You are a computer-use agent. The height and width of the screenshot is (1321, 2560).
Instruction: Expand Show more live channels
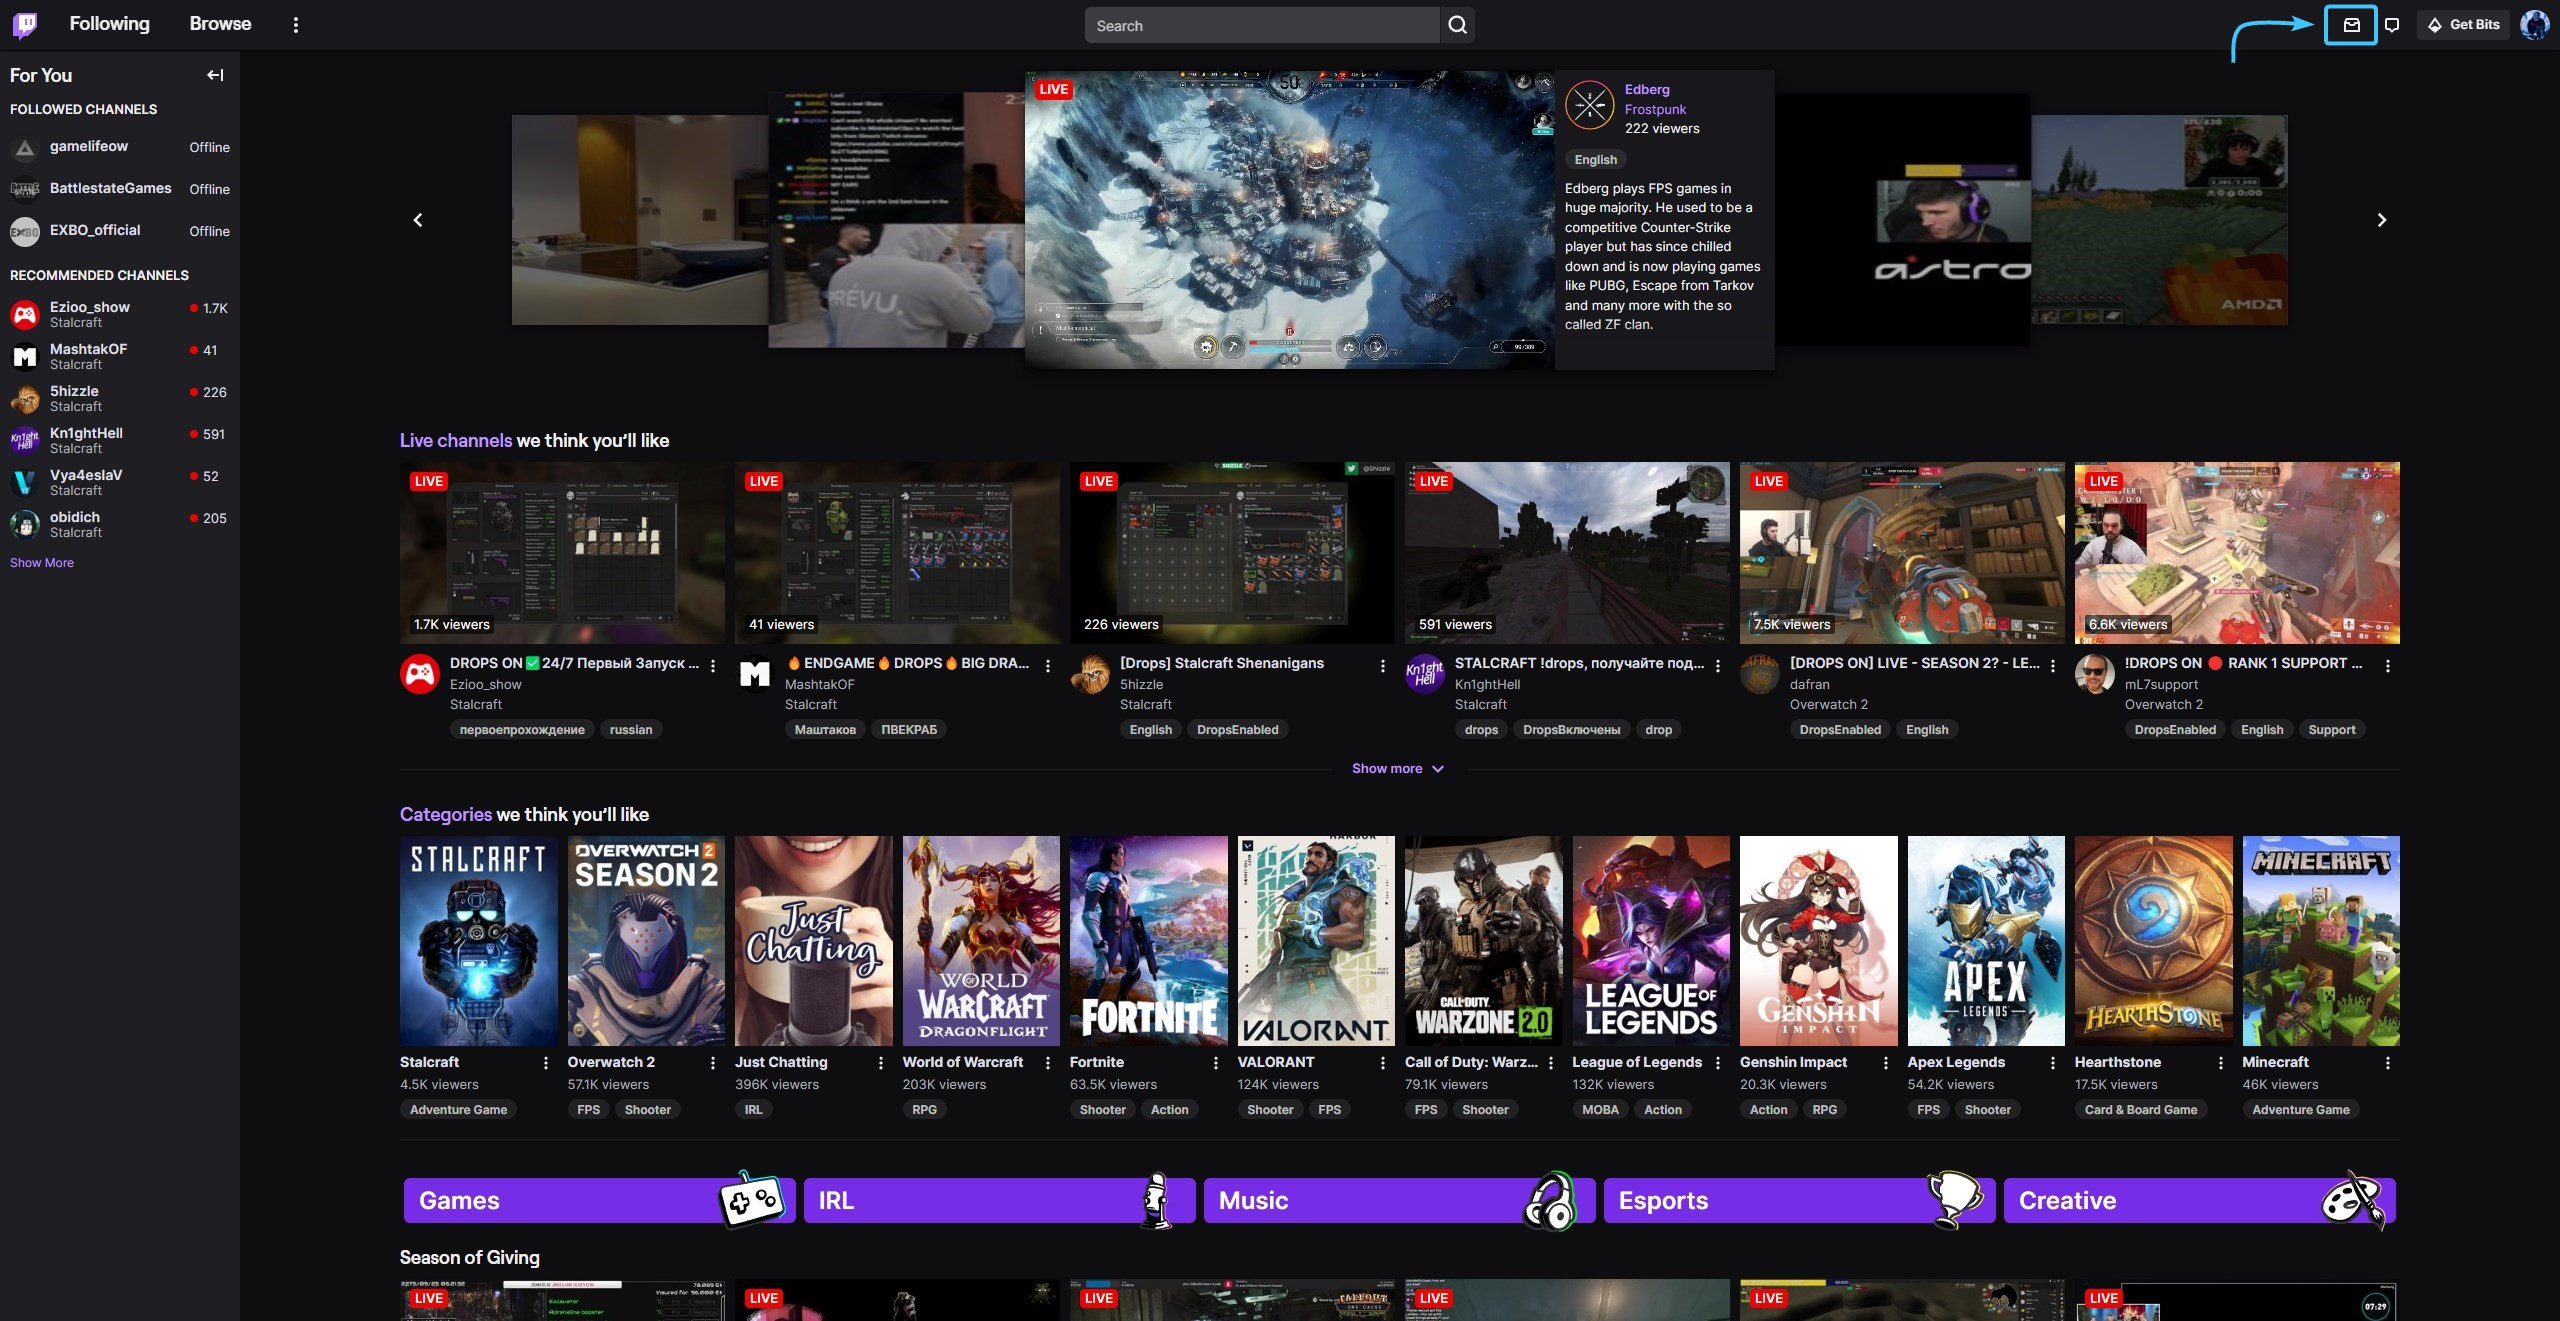(x=1398, y=769)
